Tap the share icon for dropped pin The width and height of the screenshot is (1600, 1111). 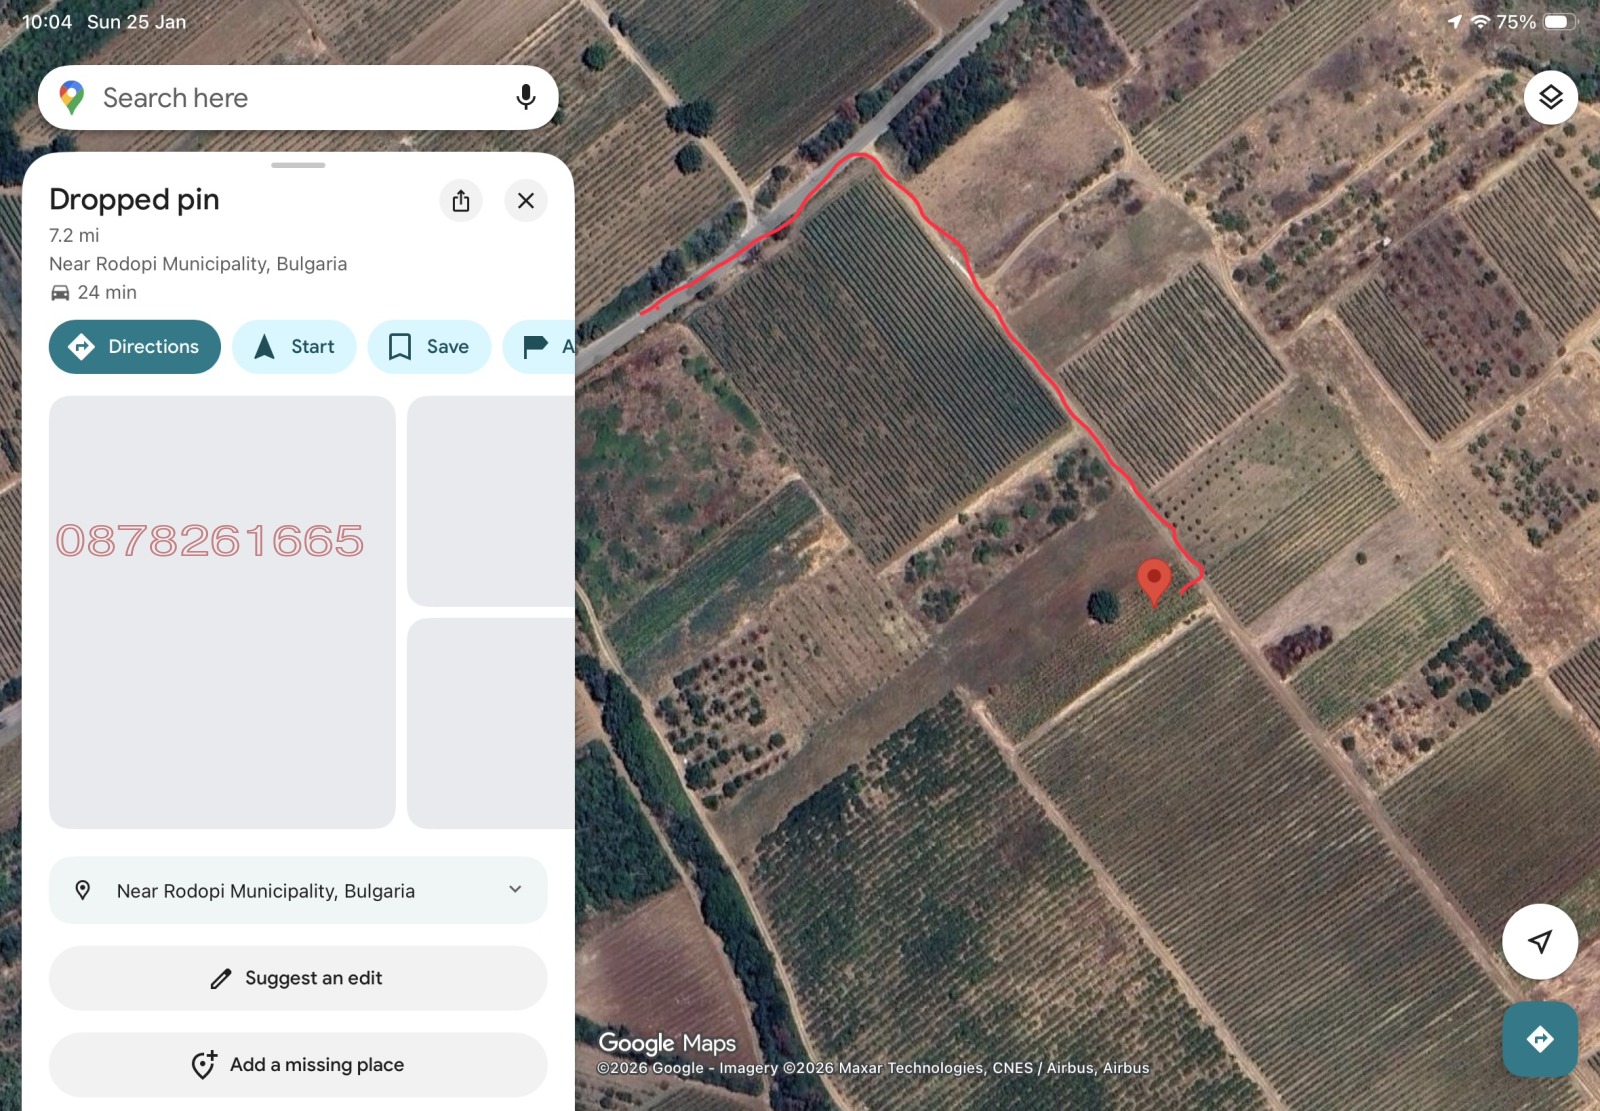click(461, 201)
